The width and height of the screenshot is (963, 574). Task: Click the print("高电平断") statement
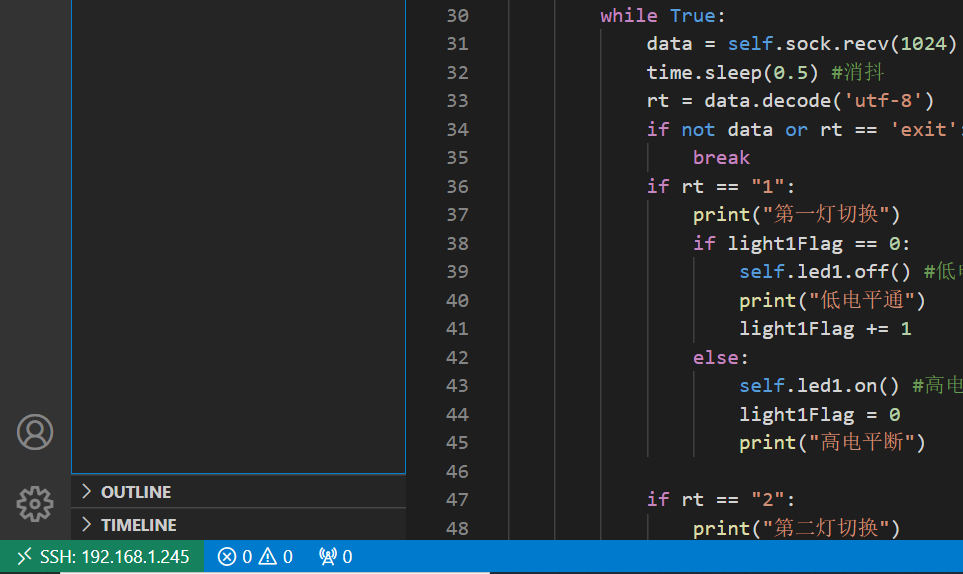coord(832,443)
